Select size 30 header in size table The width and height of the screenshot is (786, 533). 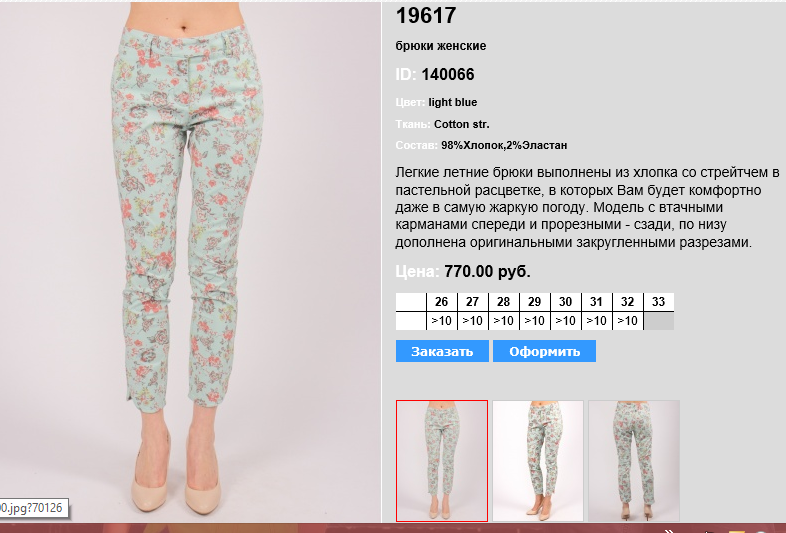(x=566, y=302)
